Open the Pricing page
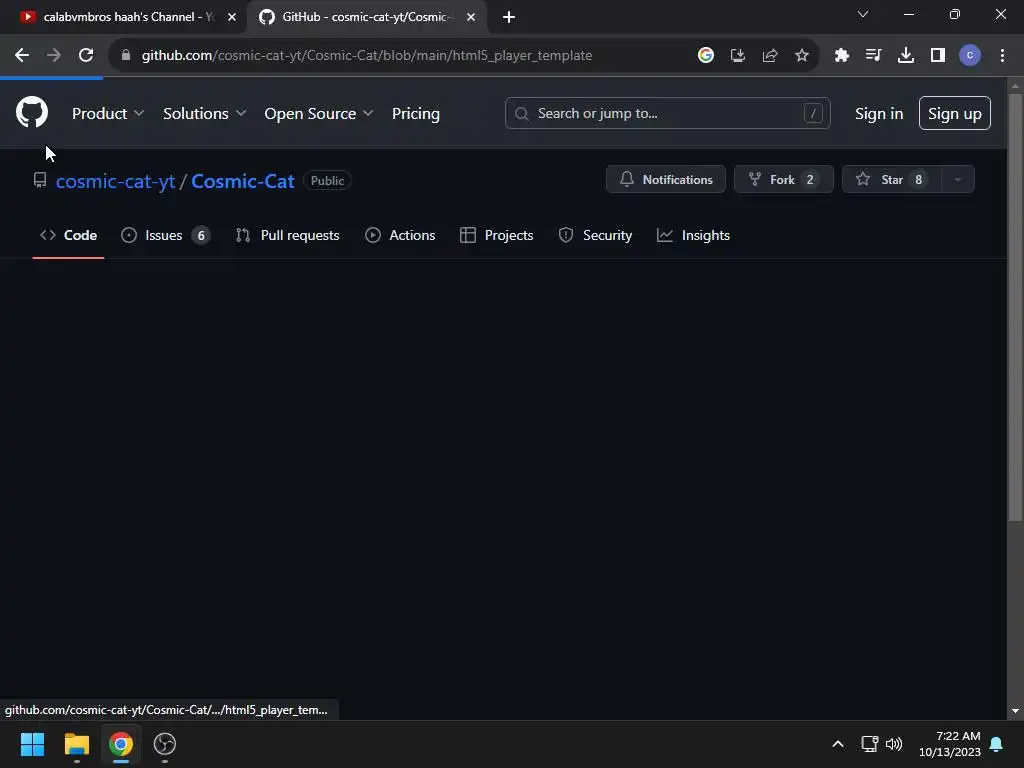The width and height of the screenshot is (1024, 768). 415,113
